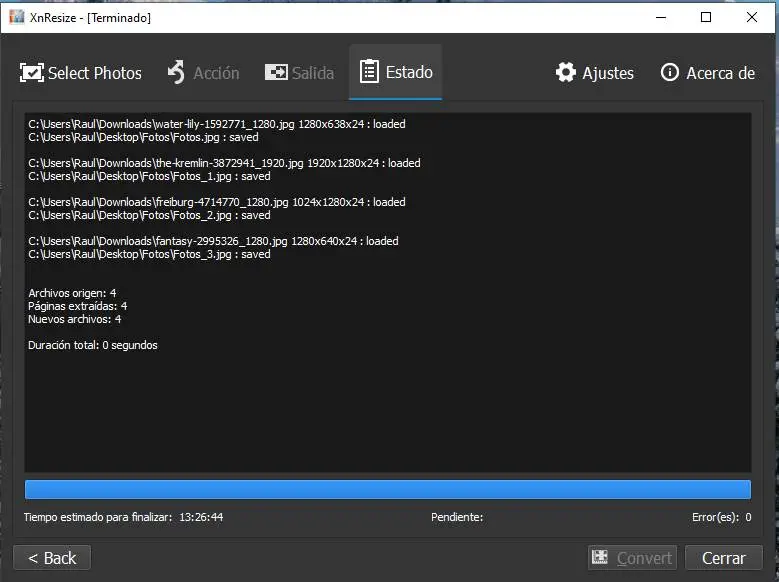The width and height of the screenshot is (779, 582).
Task: Go back with the < Back button
Action: tap(52, 558)
